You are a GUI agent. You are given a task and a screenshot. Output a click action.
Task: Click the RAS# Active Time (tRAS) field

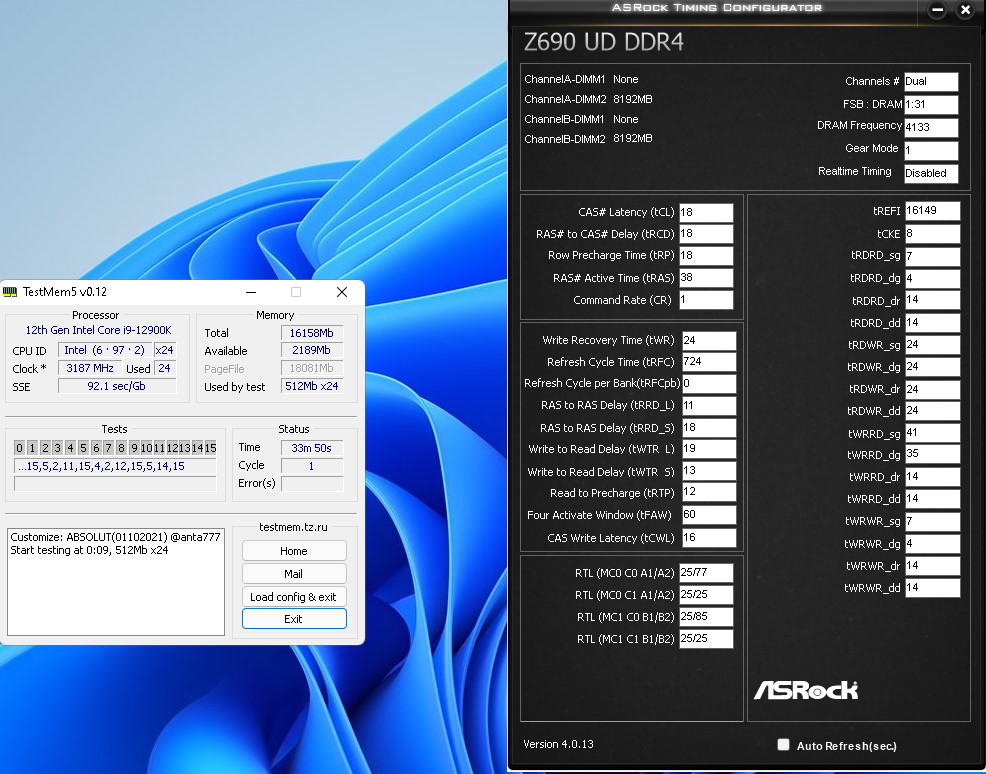(x=706, y=277)
